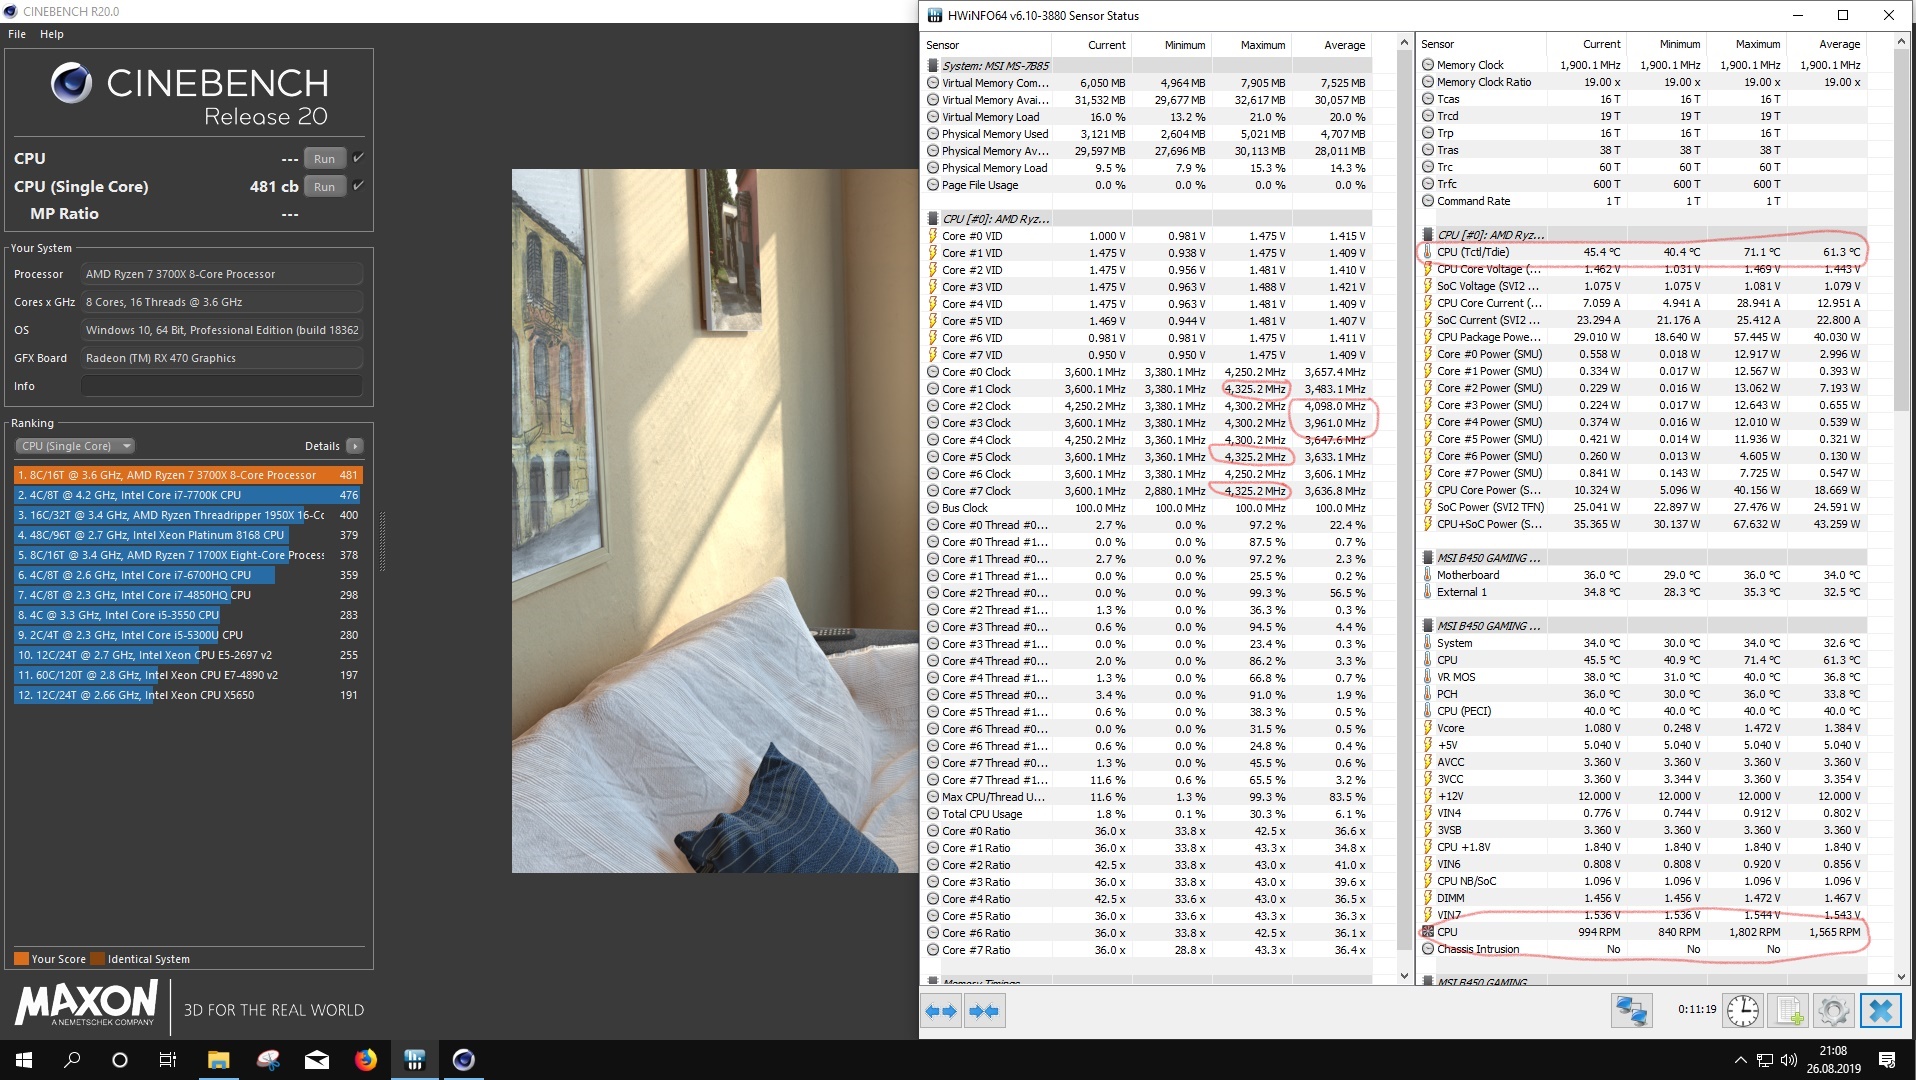Image resolution: width=1916 pixels, height=1080 pixels.
Task: Select the CPU (Tctl/Tdie) sensor row
Action: (x=1642, y=252)
